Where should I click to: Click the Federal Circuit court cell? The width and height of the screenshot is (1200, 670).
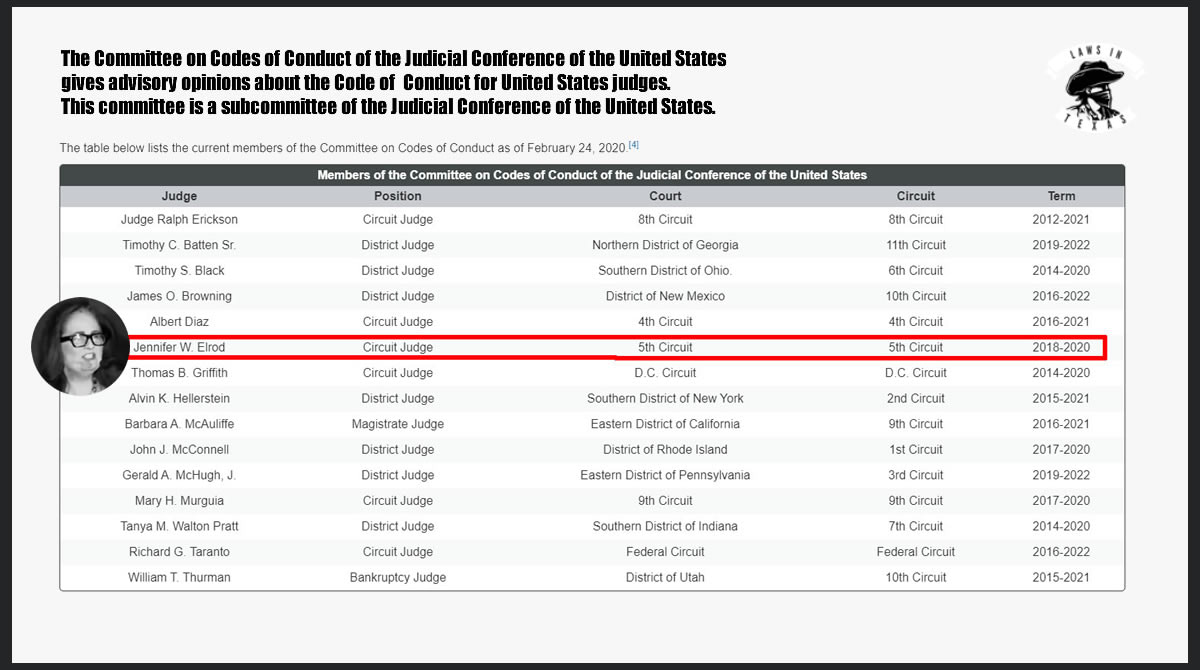[665, 552]
